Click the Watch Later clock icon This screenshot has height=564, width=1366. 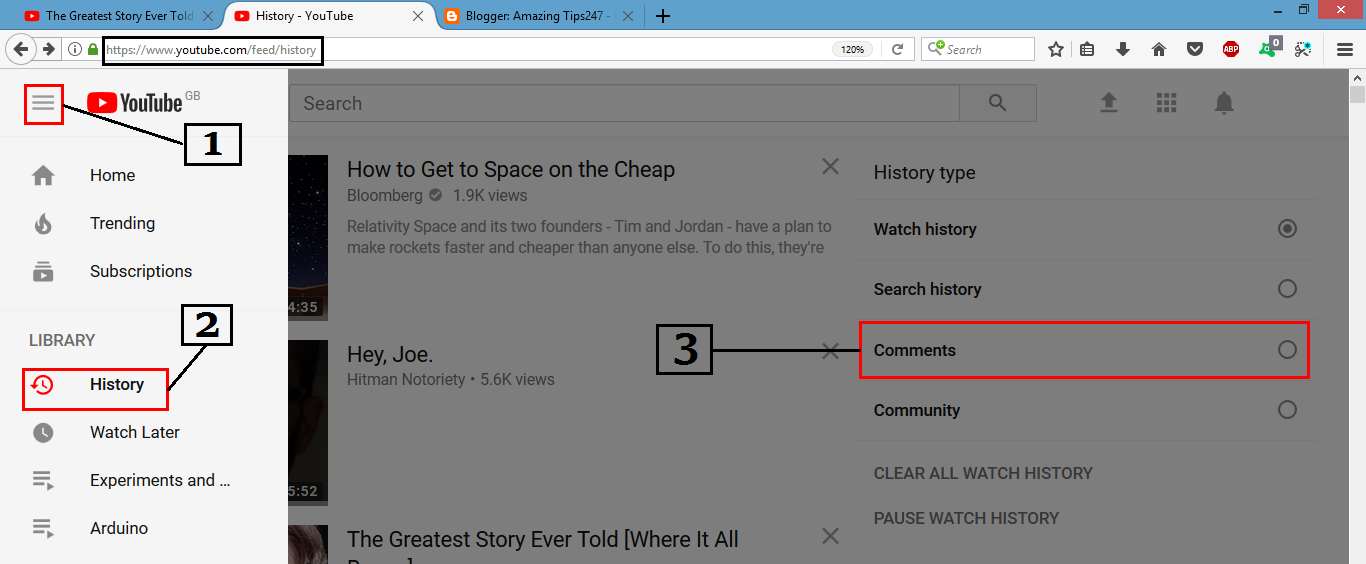[43, 432]
